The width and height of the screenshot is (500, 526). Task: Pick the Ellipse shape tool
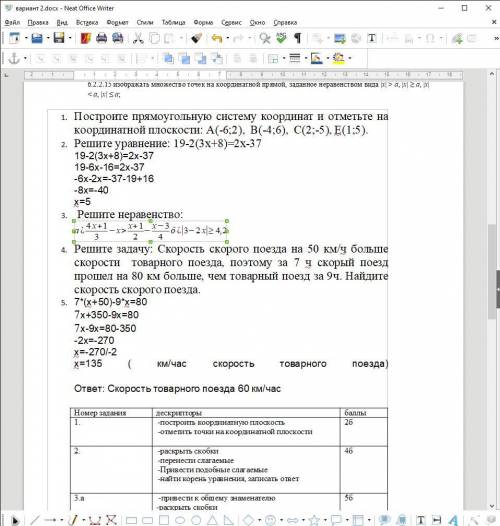point(180,520)
